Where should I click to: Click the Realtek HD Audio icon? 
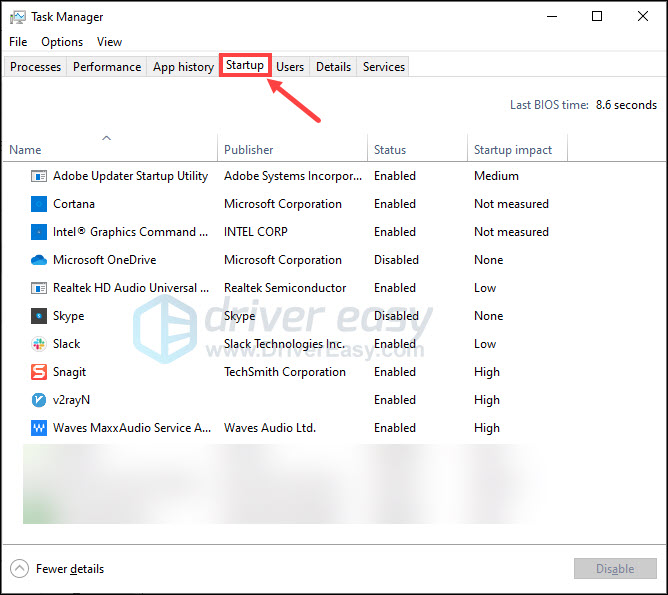pyautogui.click(x=39, y=288)
